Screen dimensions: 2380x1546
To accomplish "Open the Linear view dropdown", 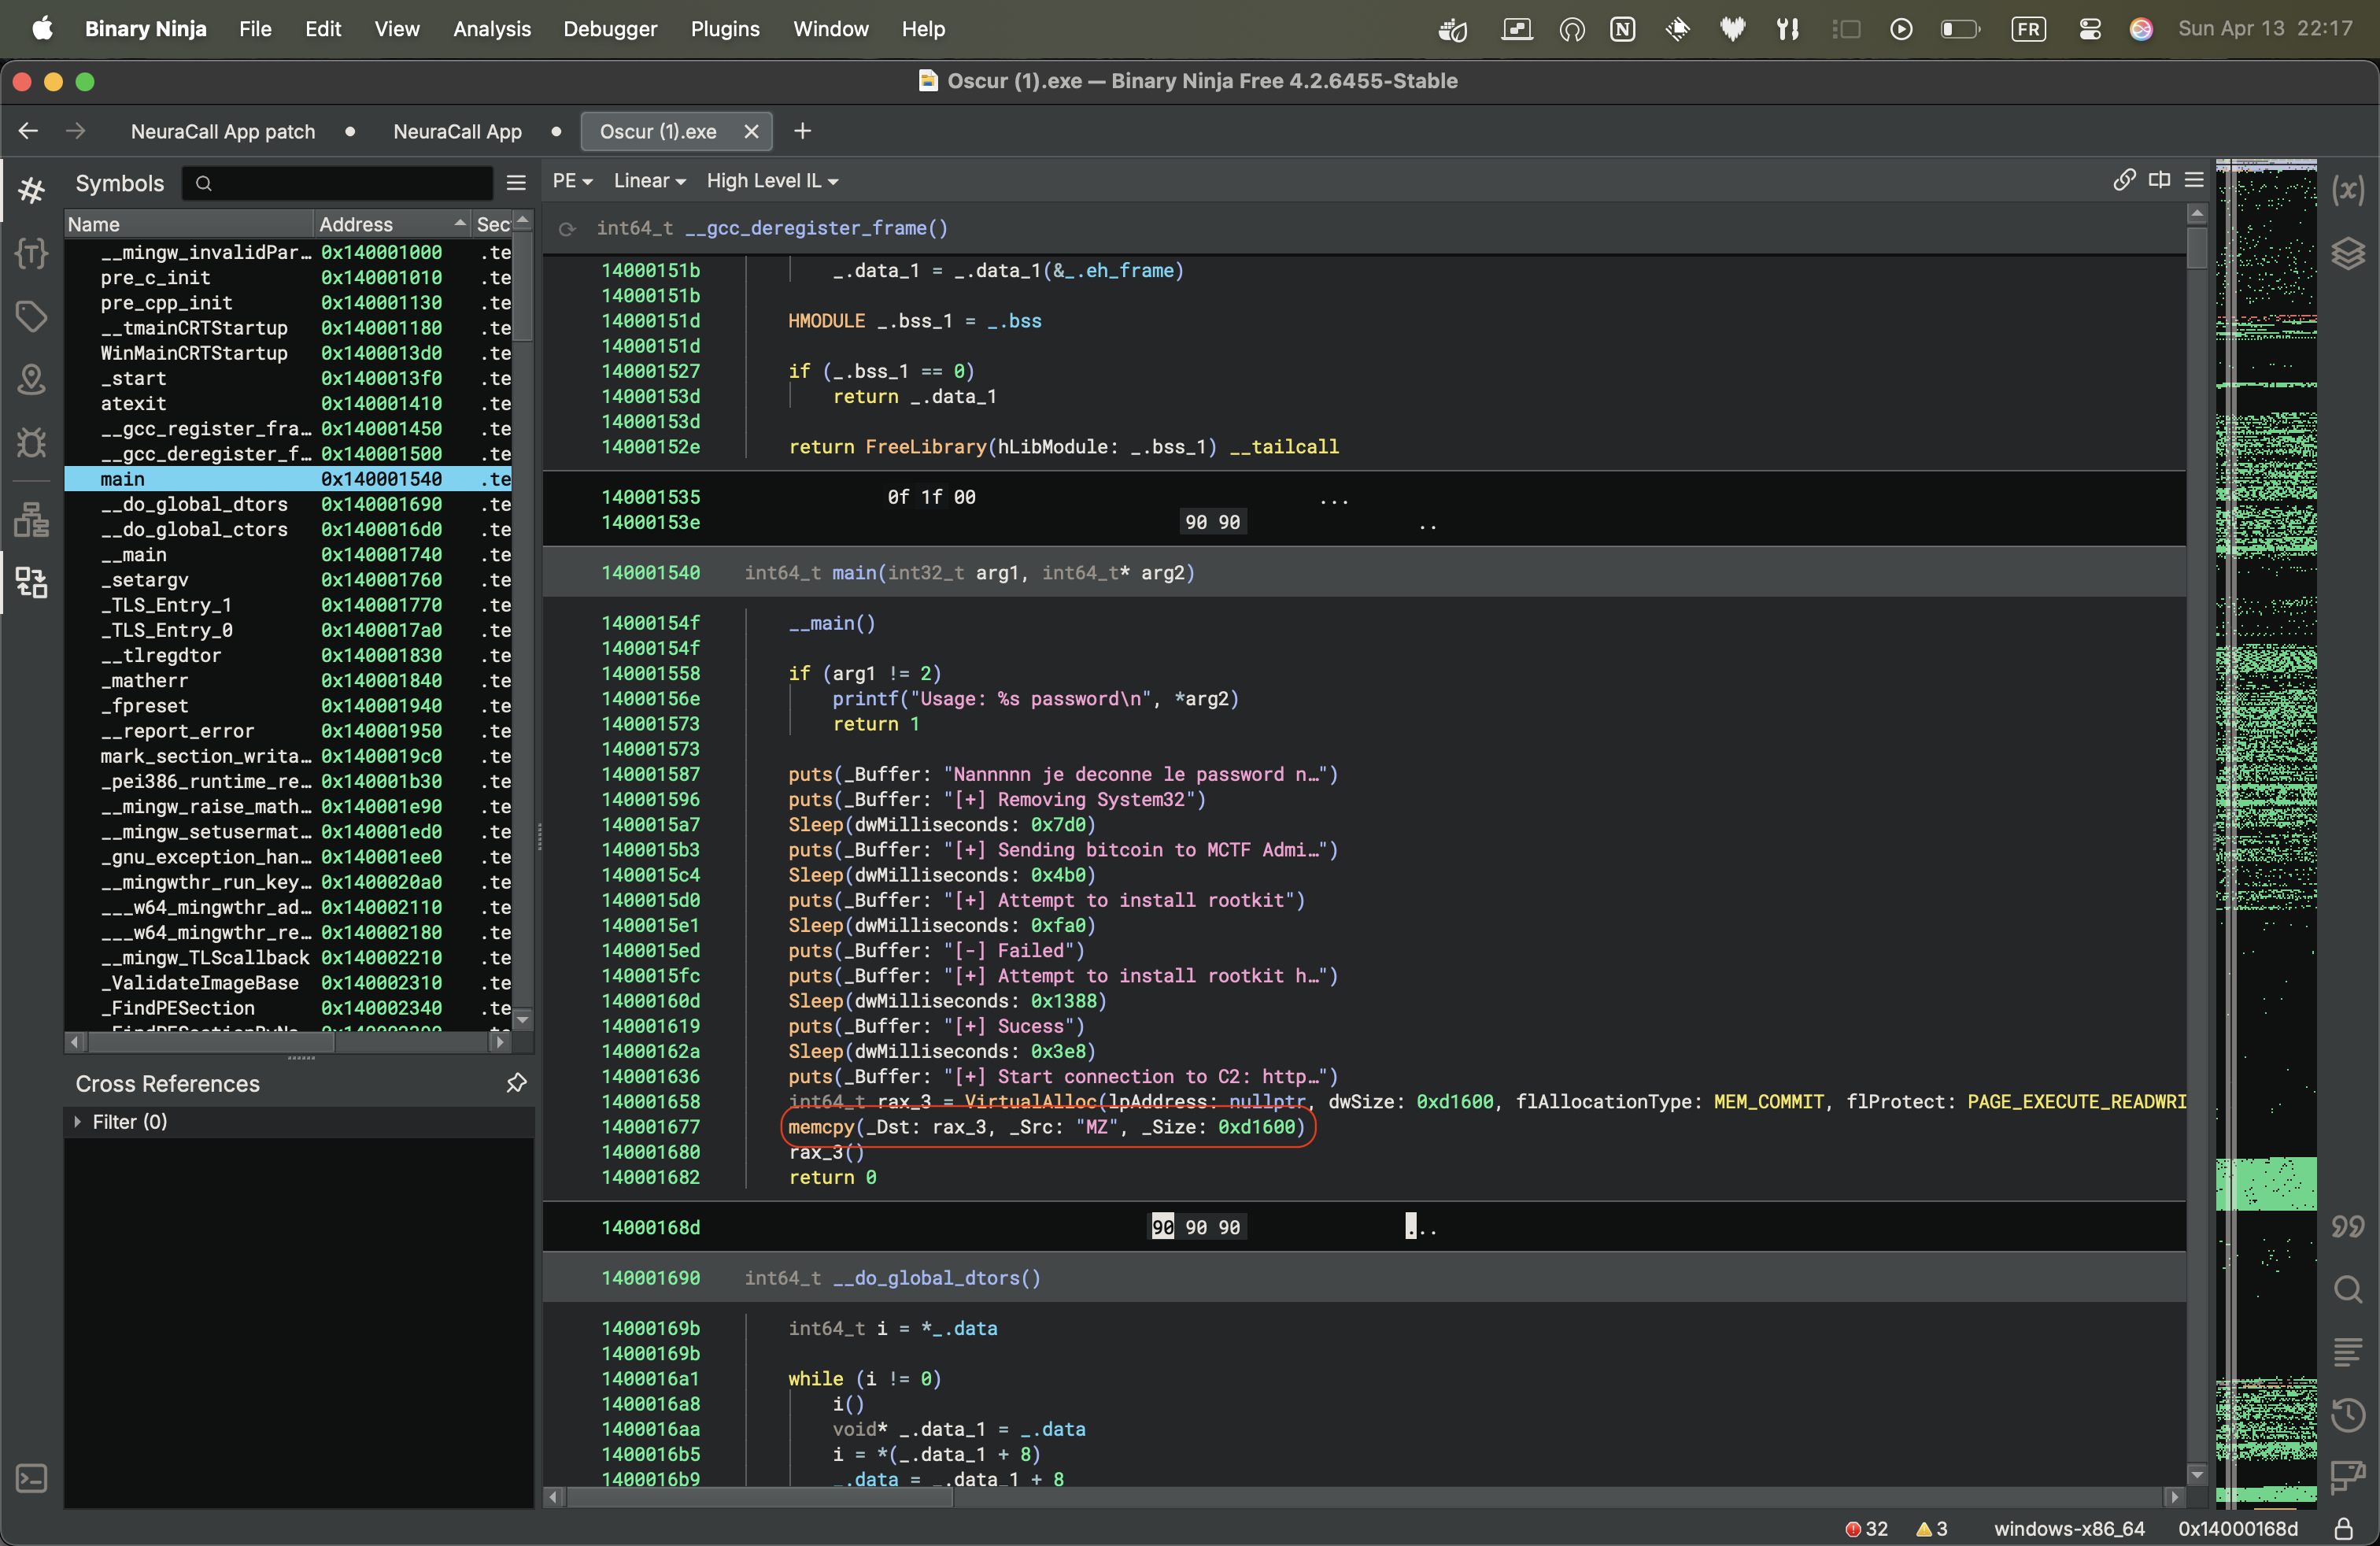I will click(649, 181).
